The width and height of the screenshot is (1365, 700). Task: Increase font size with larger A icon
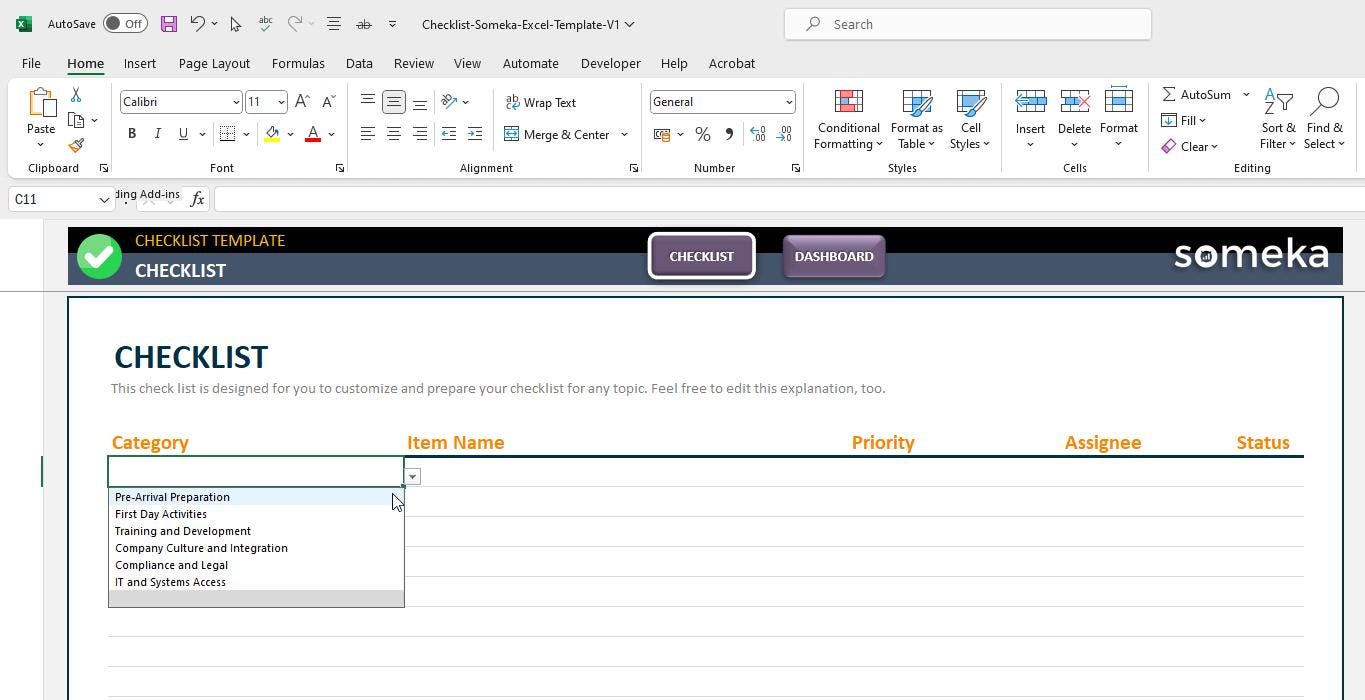(302, 102)
